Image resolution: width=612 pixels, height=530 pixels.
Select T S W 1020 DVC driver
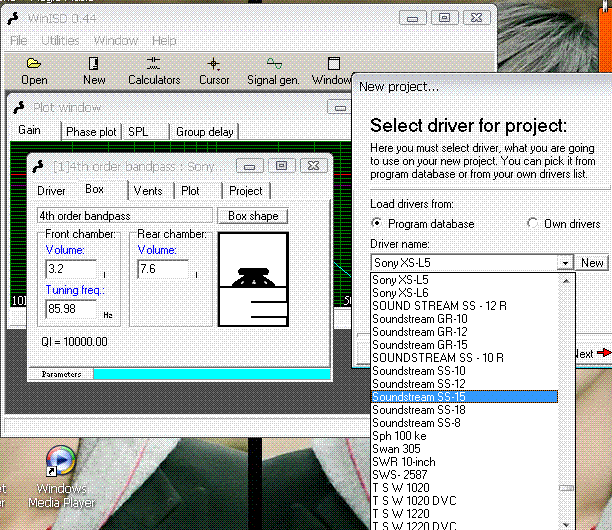pyautogui.click(x=464, y=501)
